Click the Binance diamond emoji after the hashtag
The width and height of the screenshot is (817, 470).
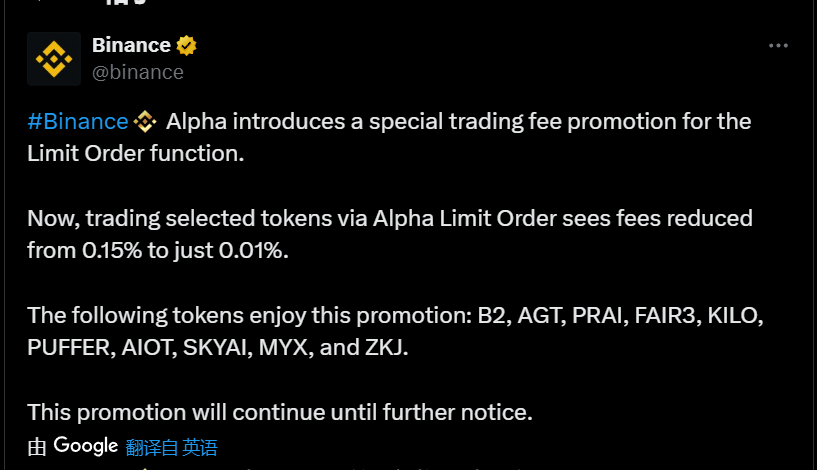(x=145, y=122)
